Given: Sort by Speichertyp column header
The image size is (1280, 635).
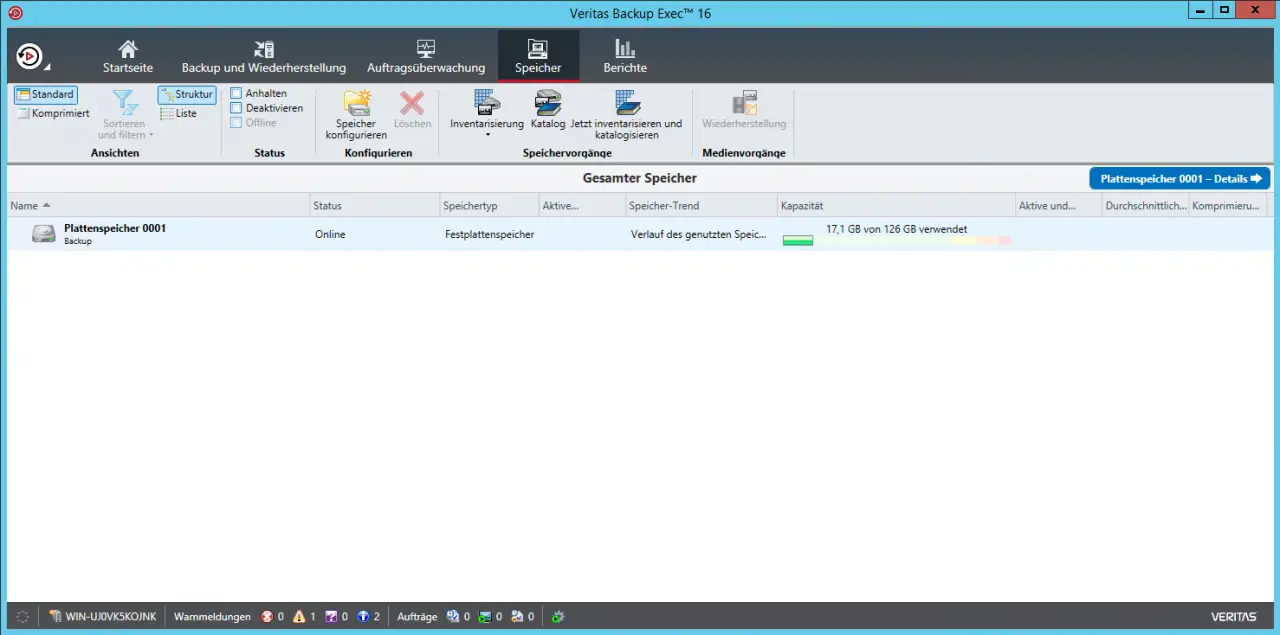Looking at the screenshot, I should 488,206.
